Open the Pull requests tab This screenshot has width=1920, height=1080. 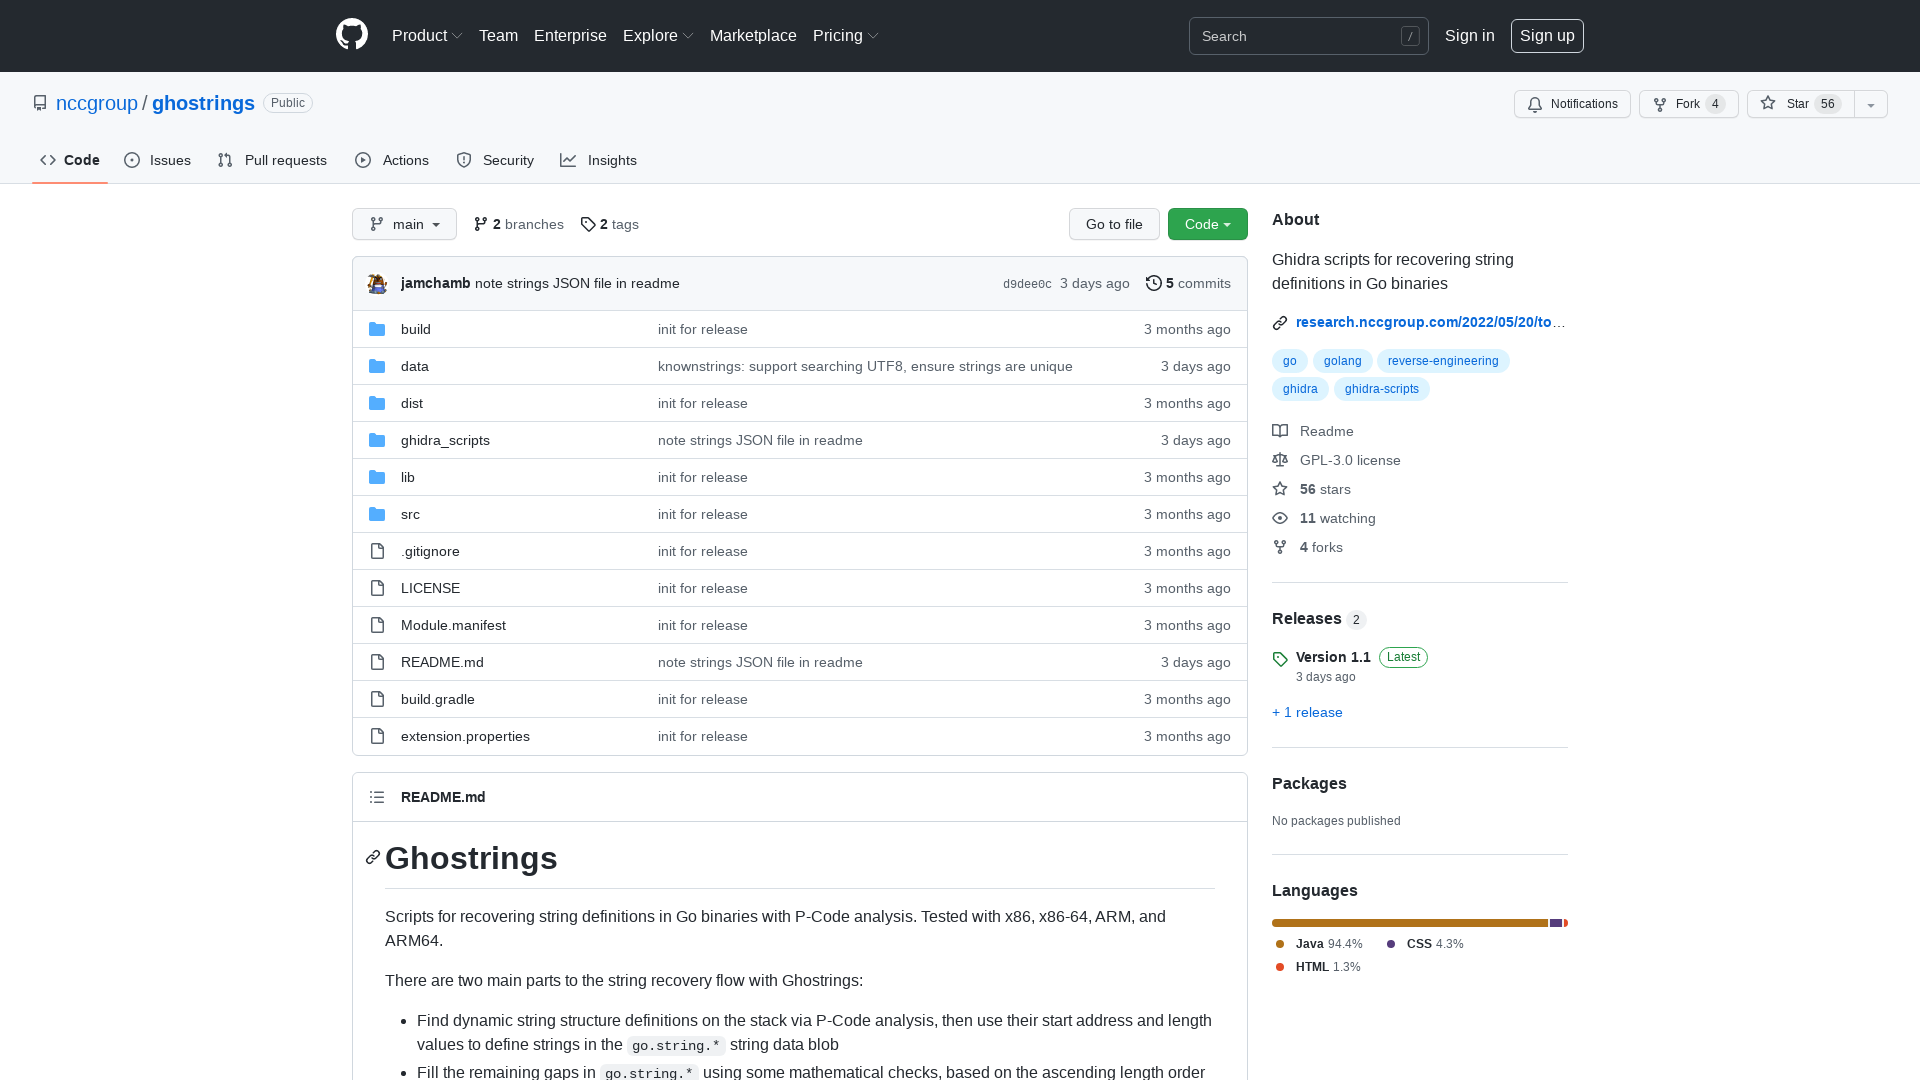coord(272,160)
